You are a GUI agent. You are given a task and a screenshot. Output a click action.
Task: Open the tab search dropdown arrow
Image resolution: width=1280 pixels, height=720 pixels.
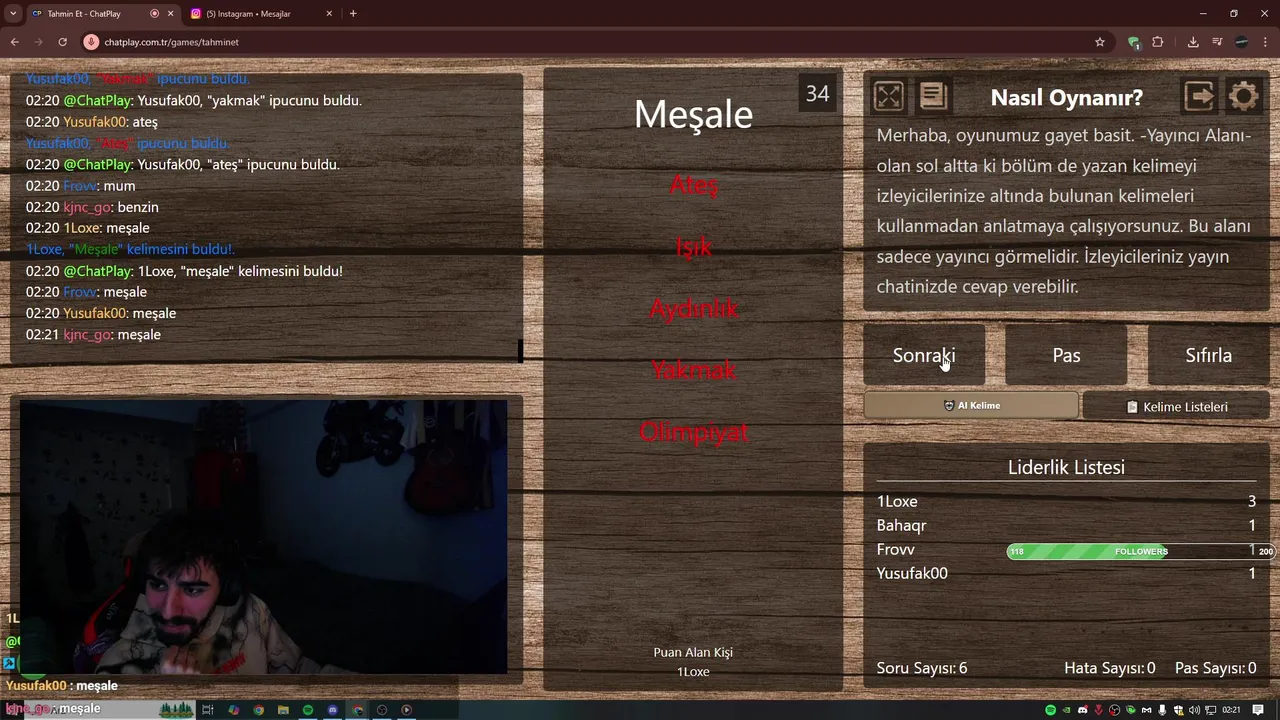pyautogui.click(x=13, y=14)
